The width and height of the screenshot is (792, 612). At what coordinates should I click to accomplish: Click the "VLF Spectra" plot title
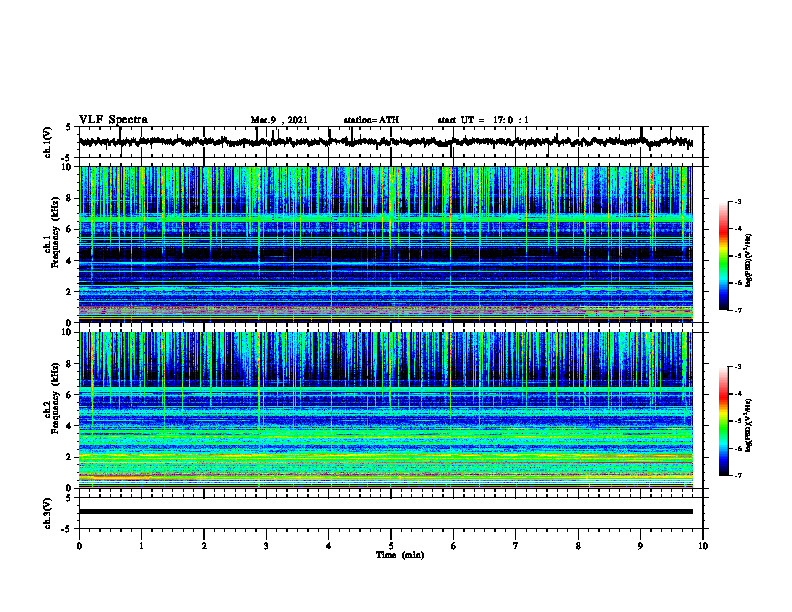coord(113,120)
